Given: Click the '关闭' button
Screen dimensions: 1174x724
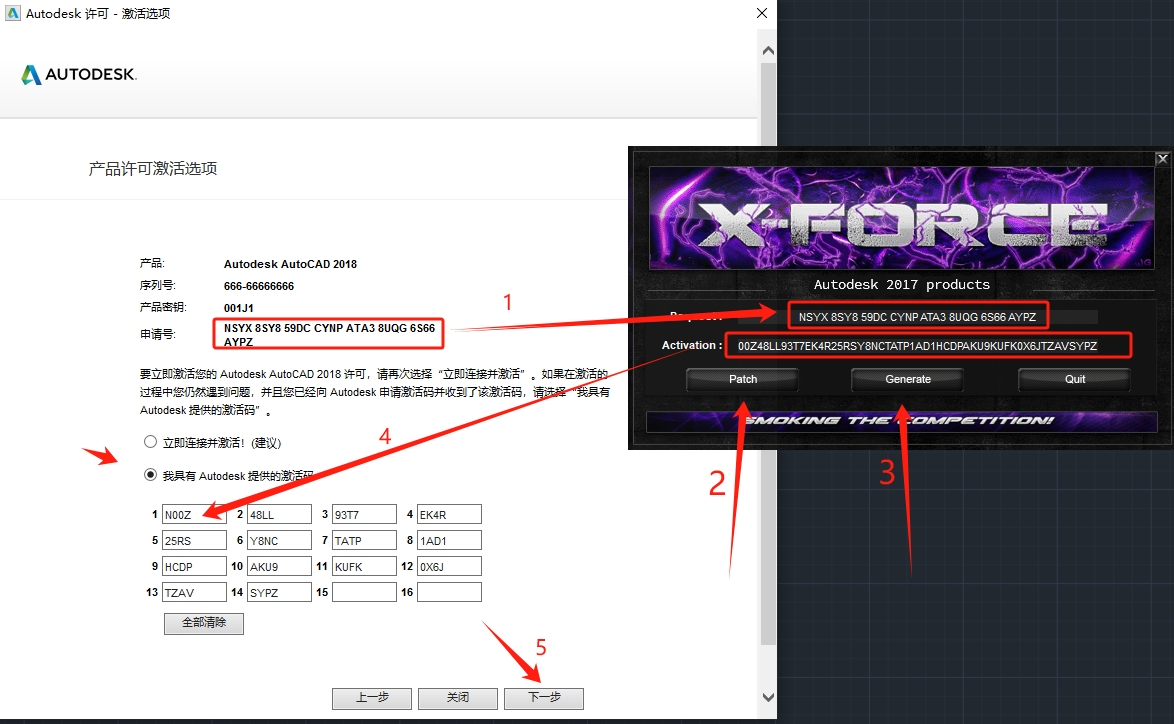Looking at the screenshot, I should [457, 698].
